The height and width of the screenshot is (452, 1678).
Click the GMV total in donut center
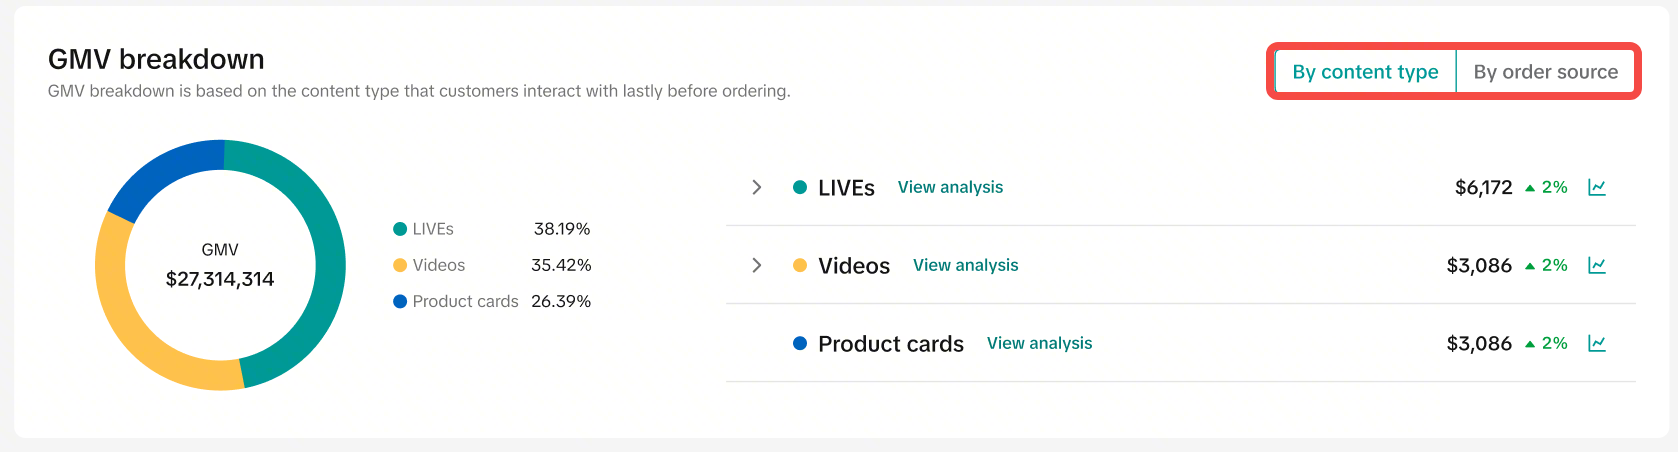[220, 279]
